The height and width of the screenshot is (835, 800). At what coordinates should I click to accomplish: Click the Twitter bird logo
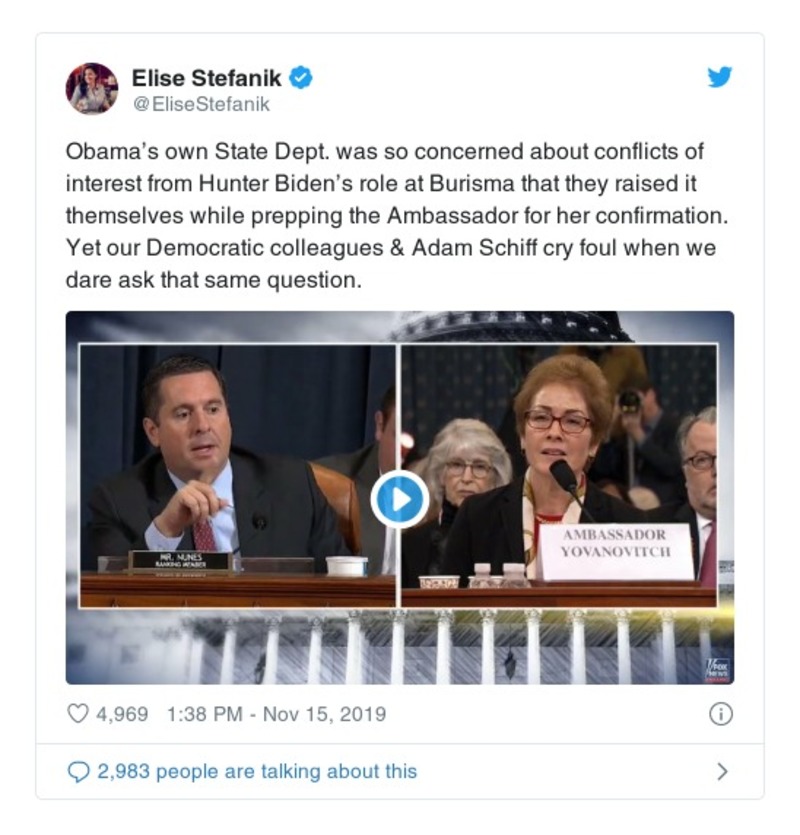720,78
